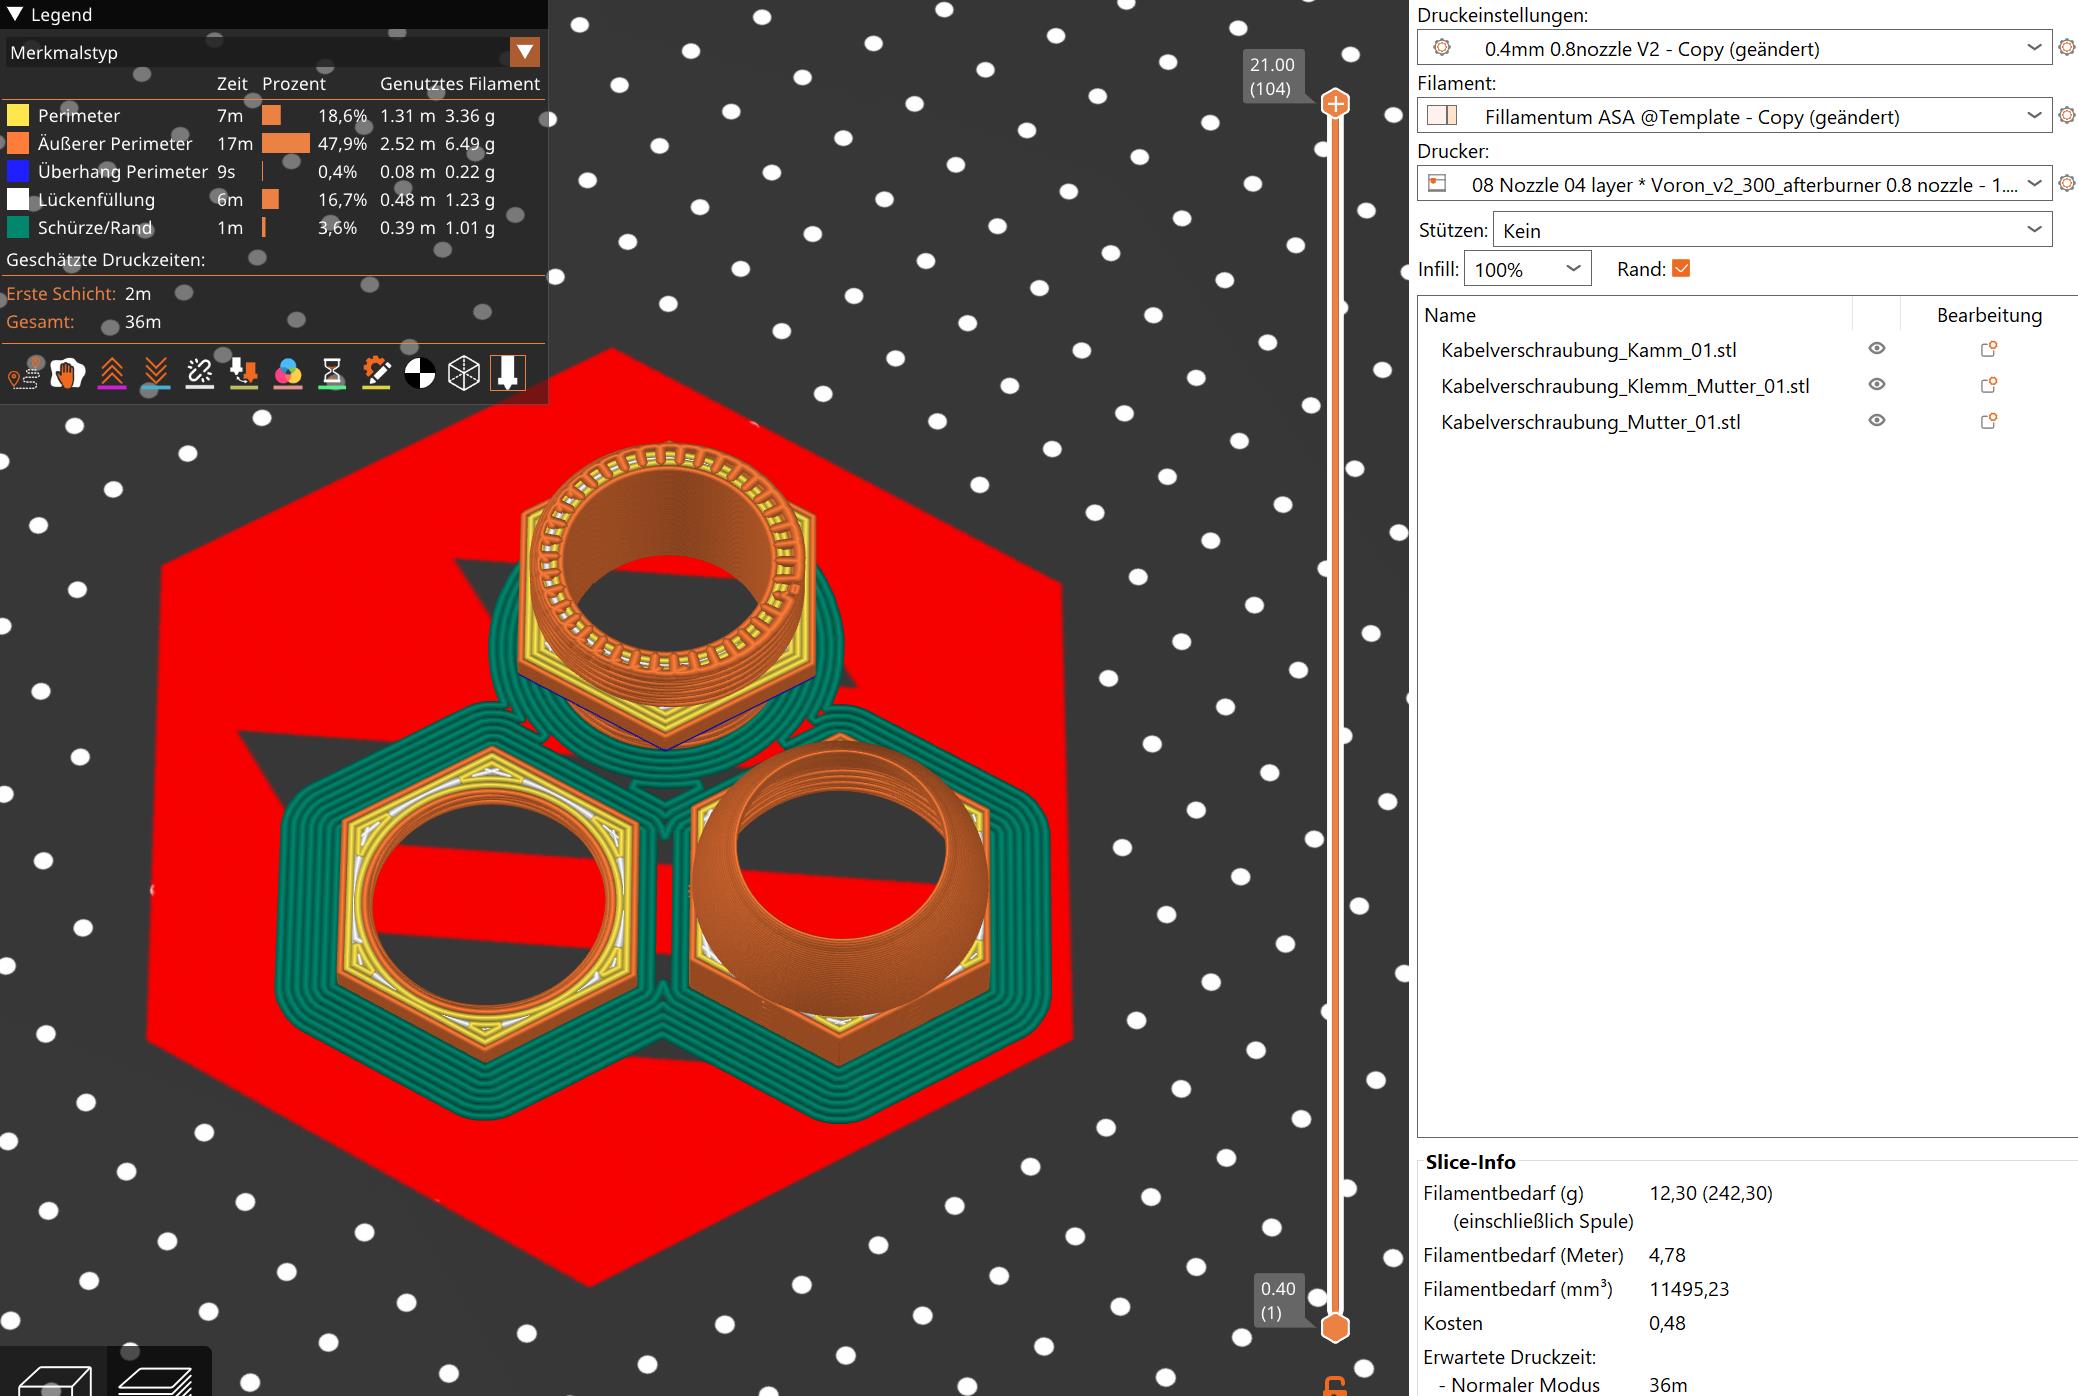The width and height of the screenshot is (2078, 1396).
Task: Select Kabelverschraubung_Mutter_01.stl in object list
Action: pos(1590,422)
